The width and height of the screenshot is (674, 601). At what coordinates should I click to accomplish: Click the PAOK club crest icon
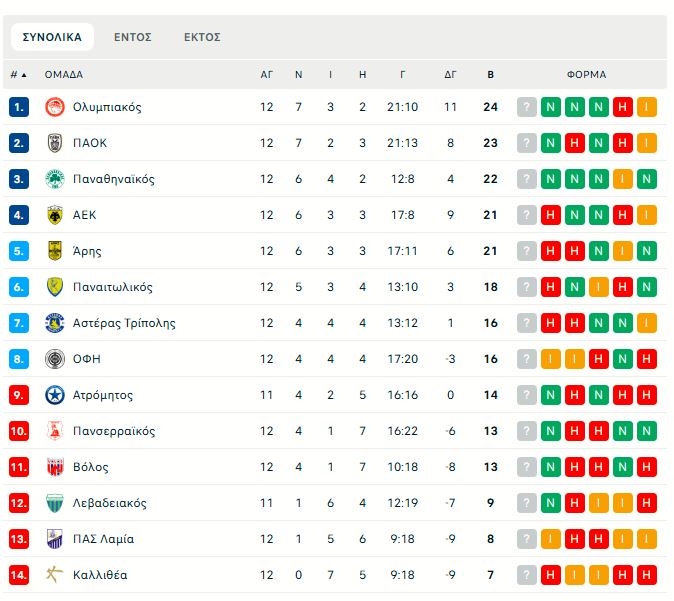tap(55, 143)
